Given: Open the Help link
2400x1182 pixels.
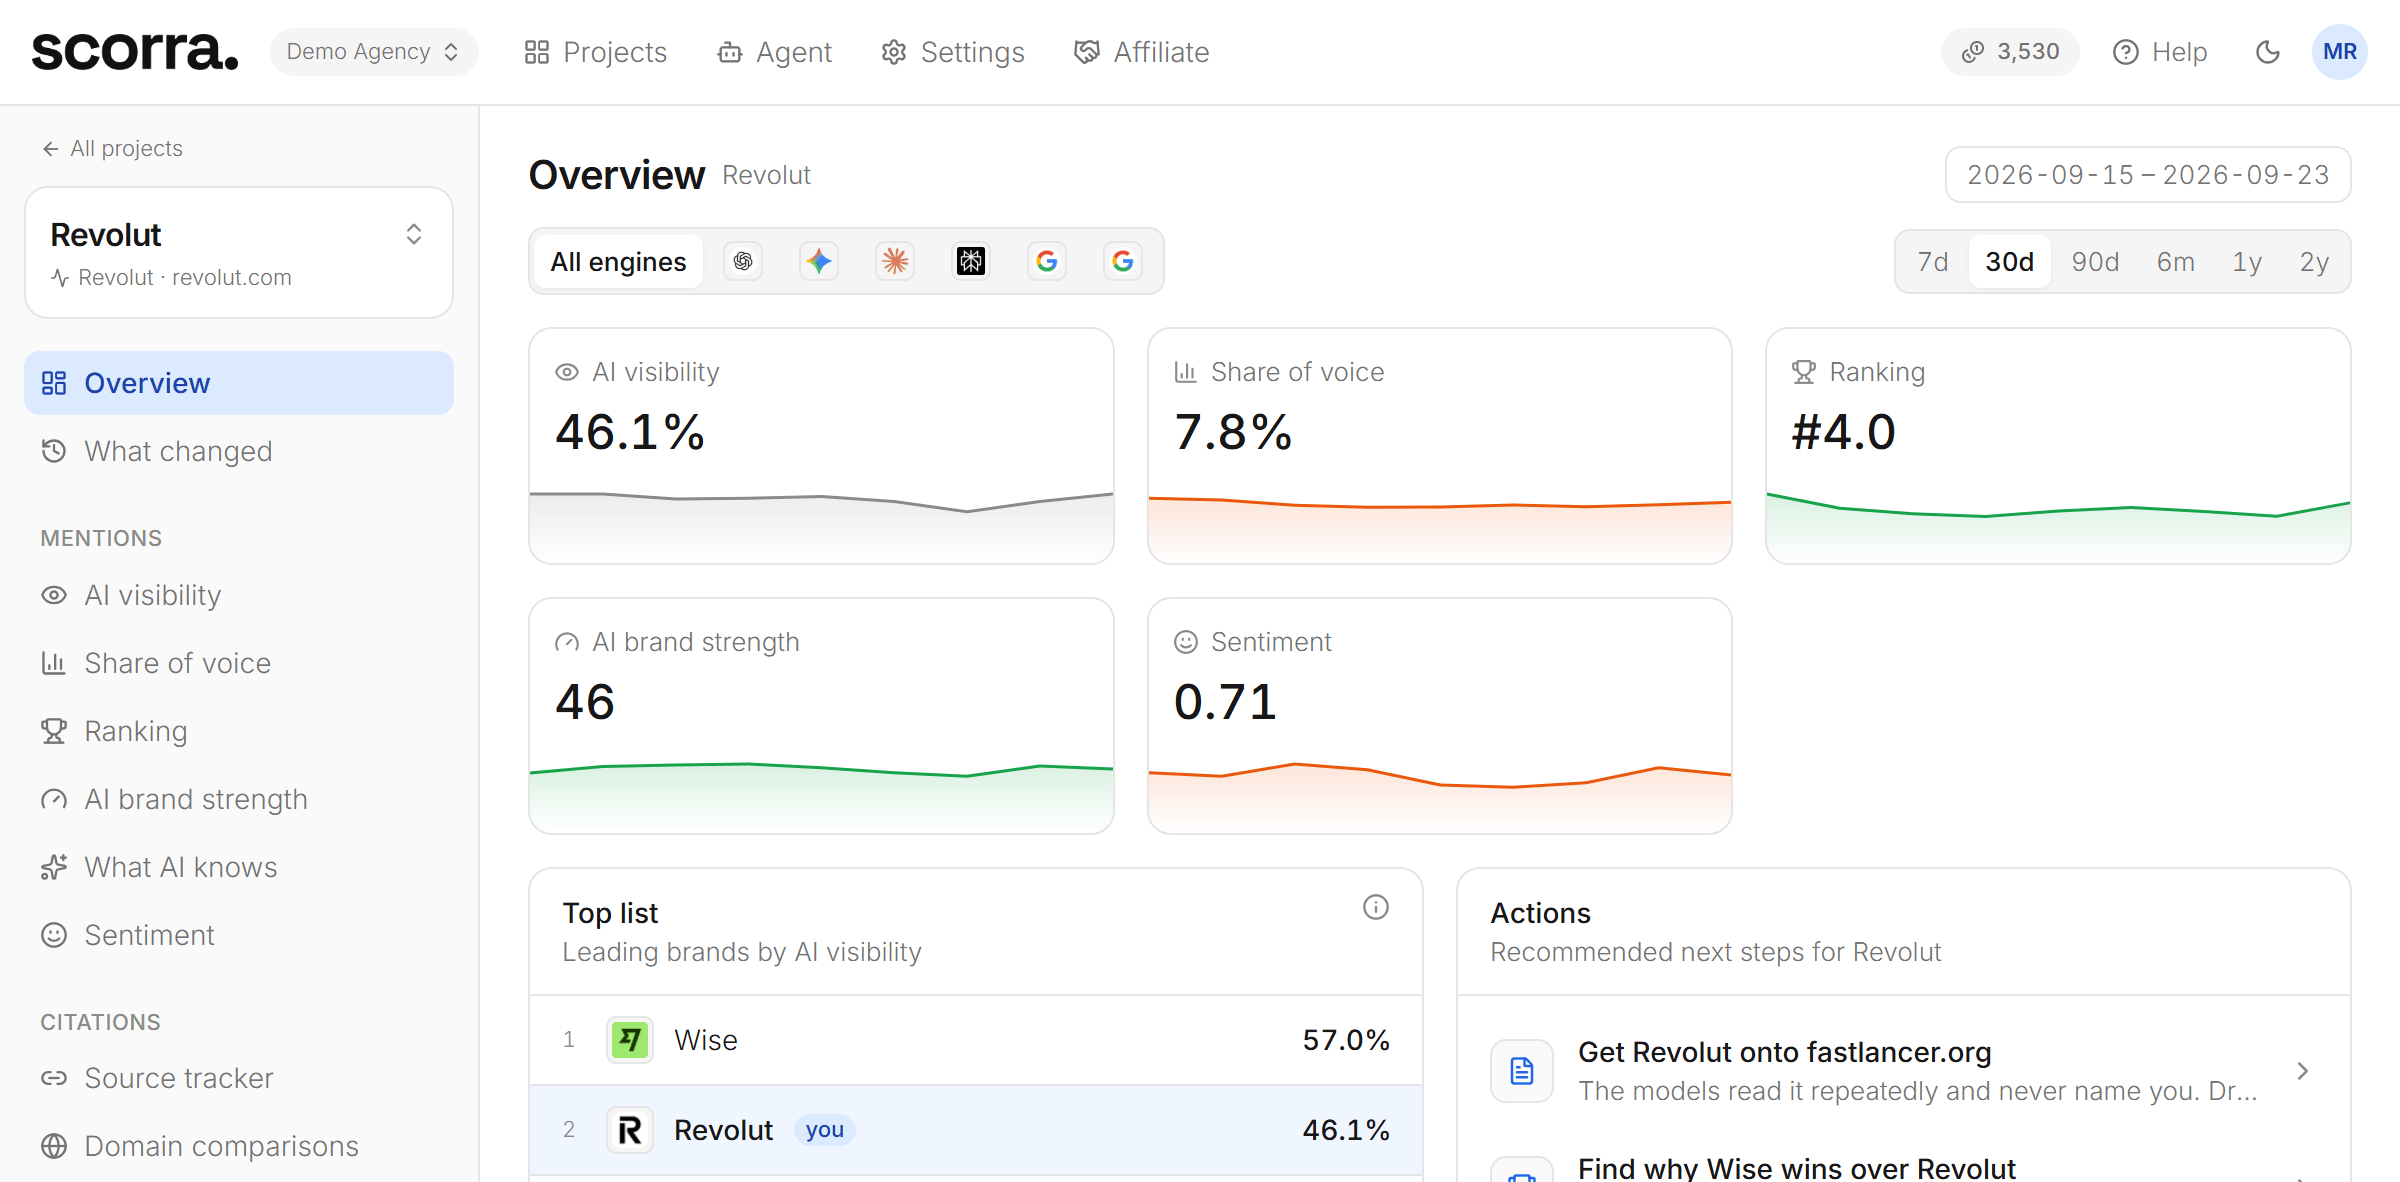Looking at the screenshot, I should click(2160, 52).
